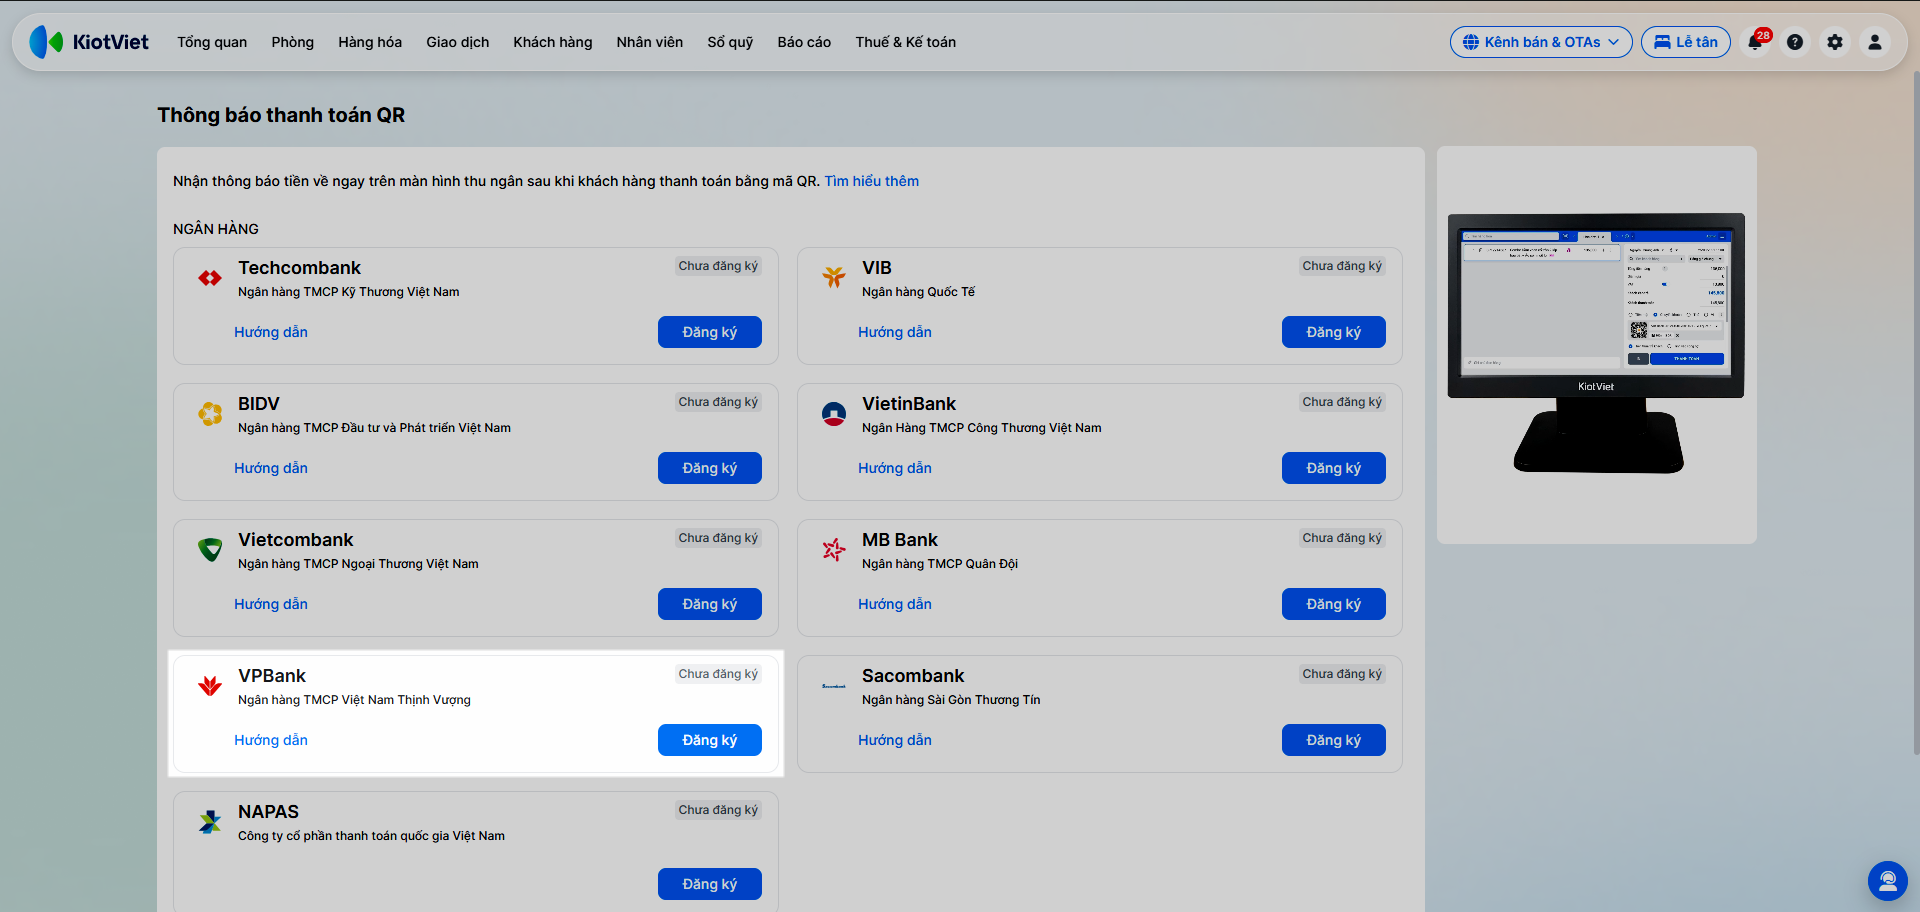The height and width of the screenshot is (912, 1920).
Task: Click the KiotViet cashier monitor preview image
Action: (1596, 343)
